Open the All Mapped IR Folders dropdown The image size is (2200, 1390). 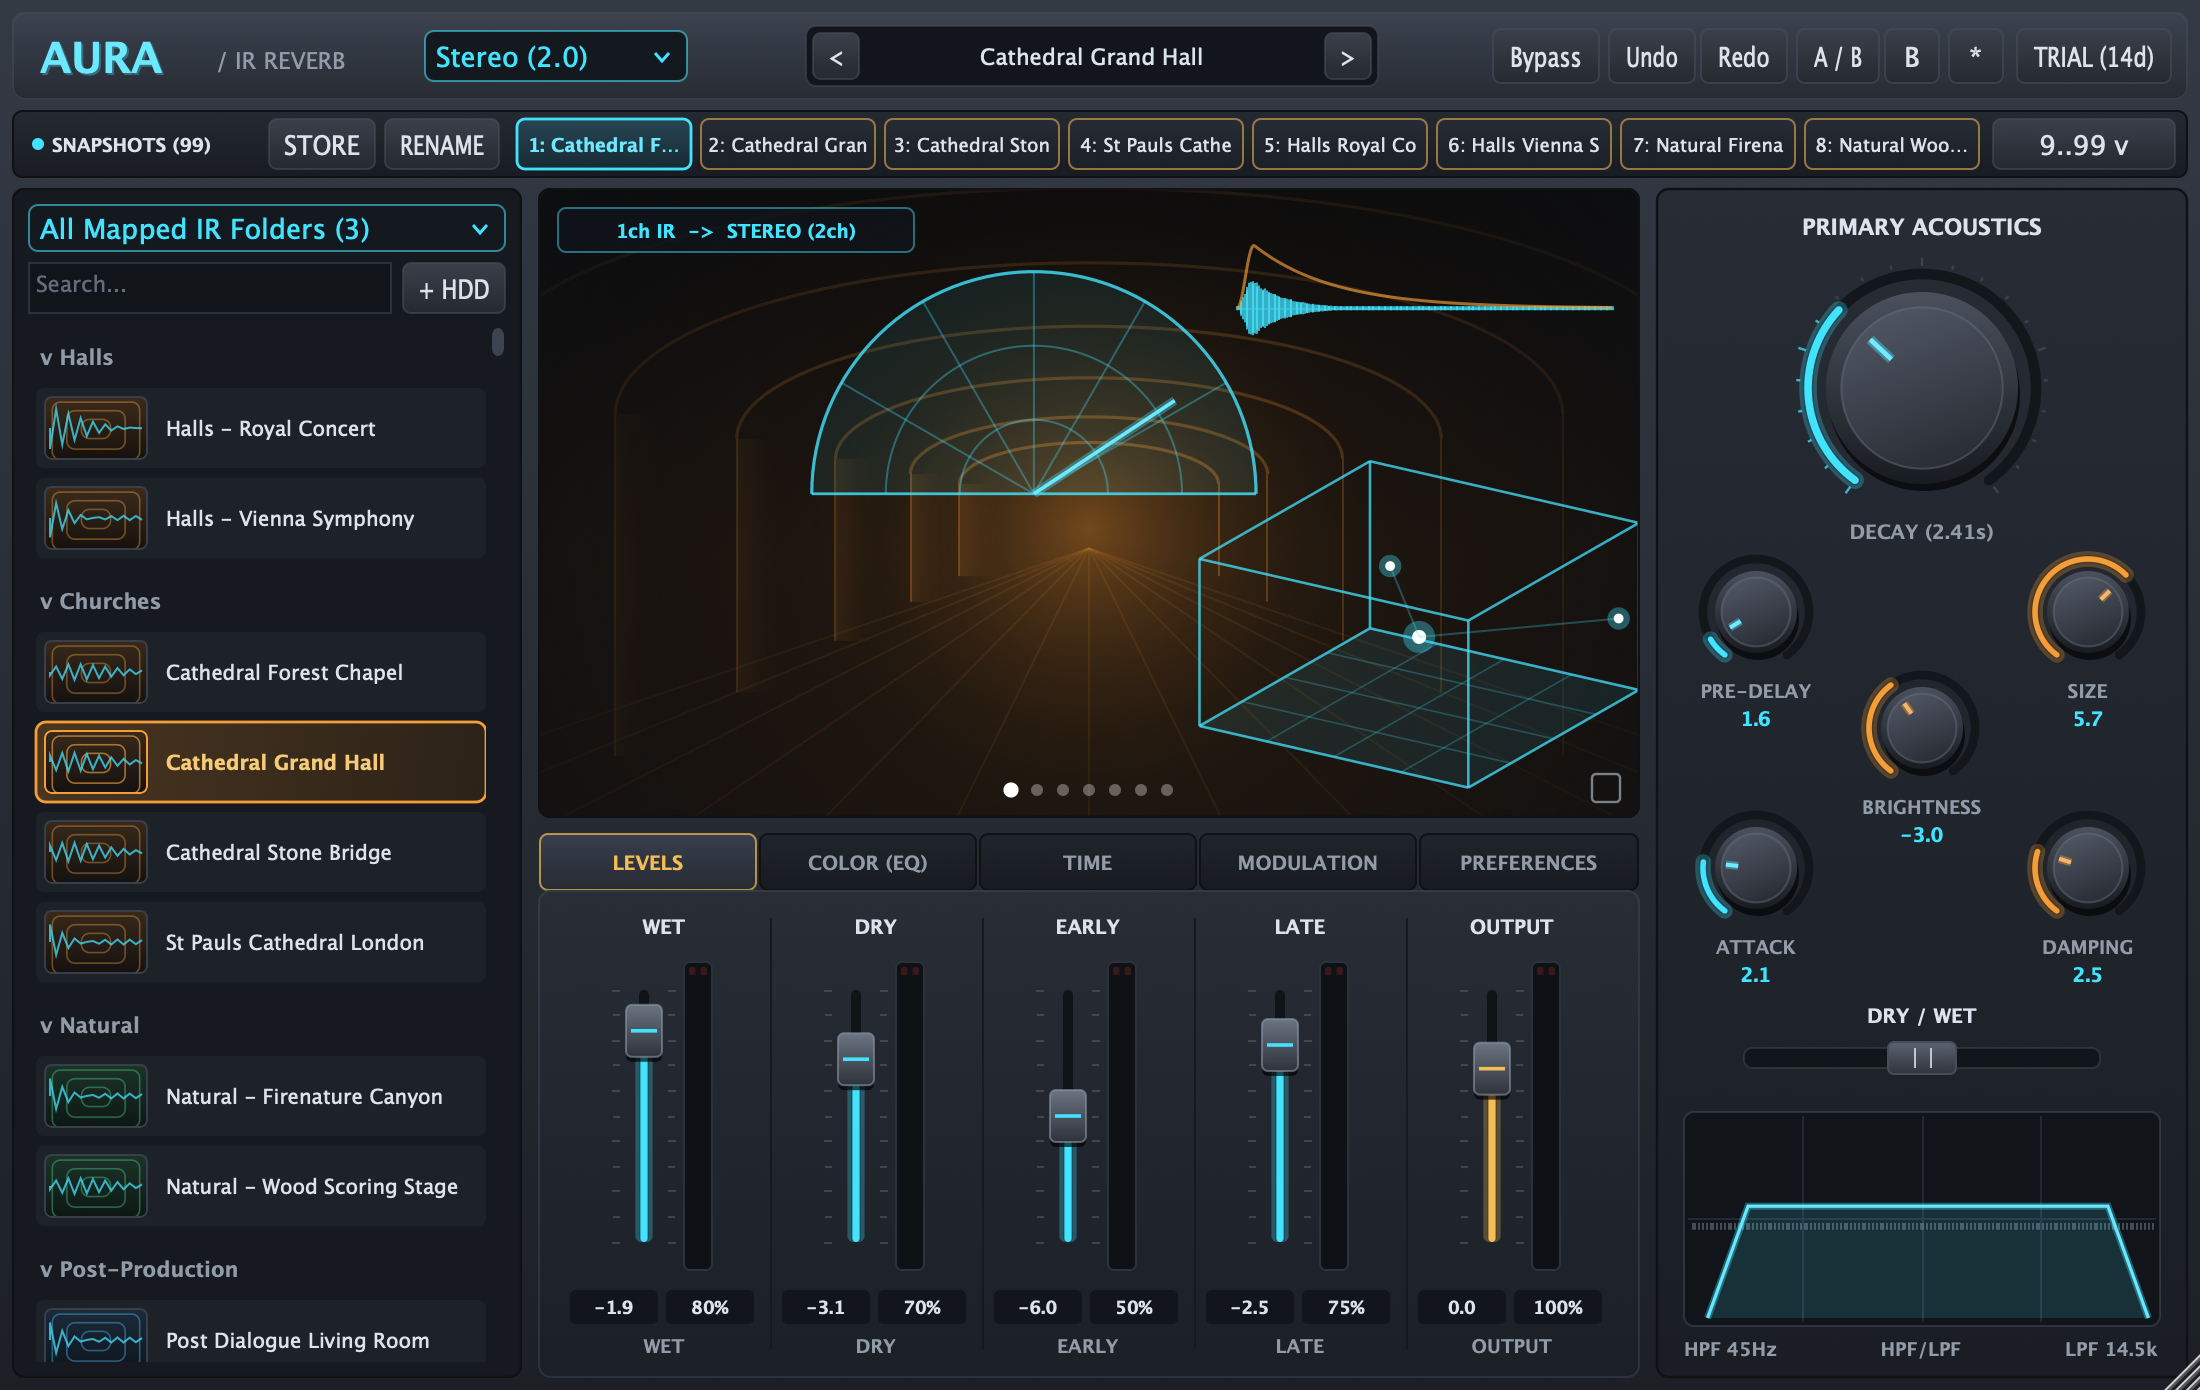pos(266,229)
